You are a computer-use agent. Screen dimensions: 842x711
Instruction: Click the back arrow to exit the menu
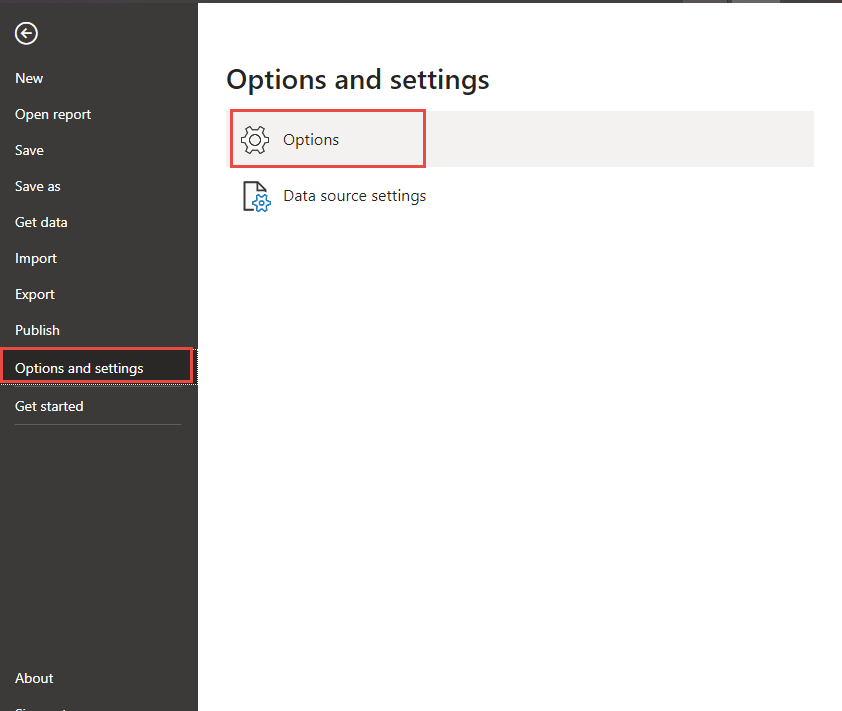tap(26, 33)
